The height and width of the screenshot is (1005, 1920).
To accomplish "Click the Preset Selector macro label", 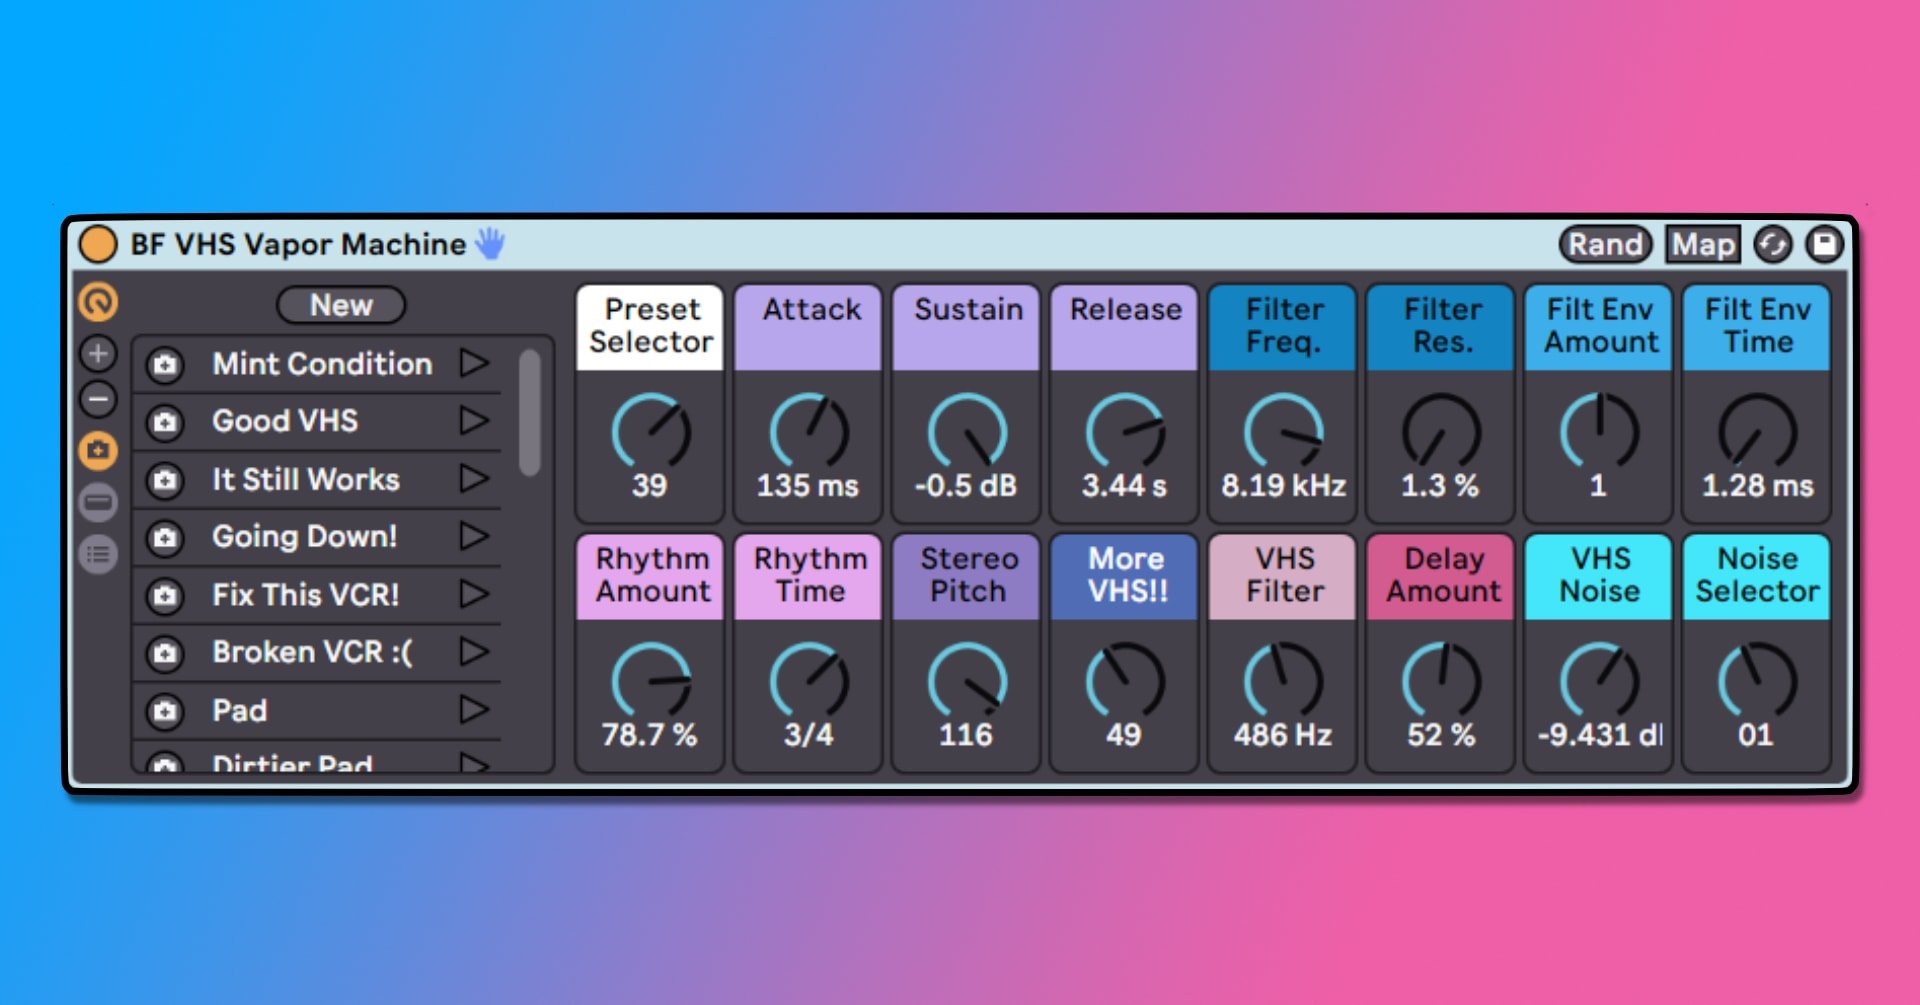I will [x=650, y=326].
